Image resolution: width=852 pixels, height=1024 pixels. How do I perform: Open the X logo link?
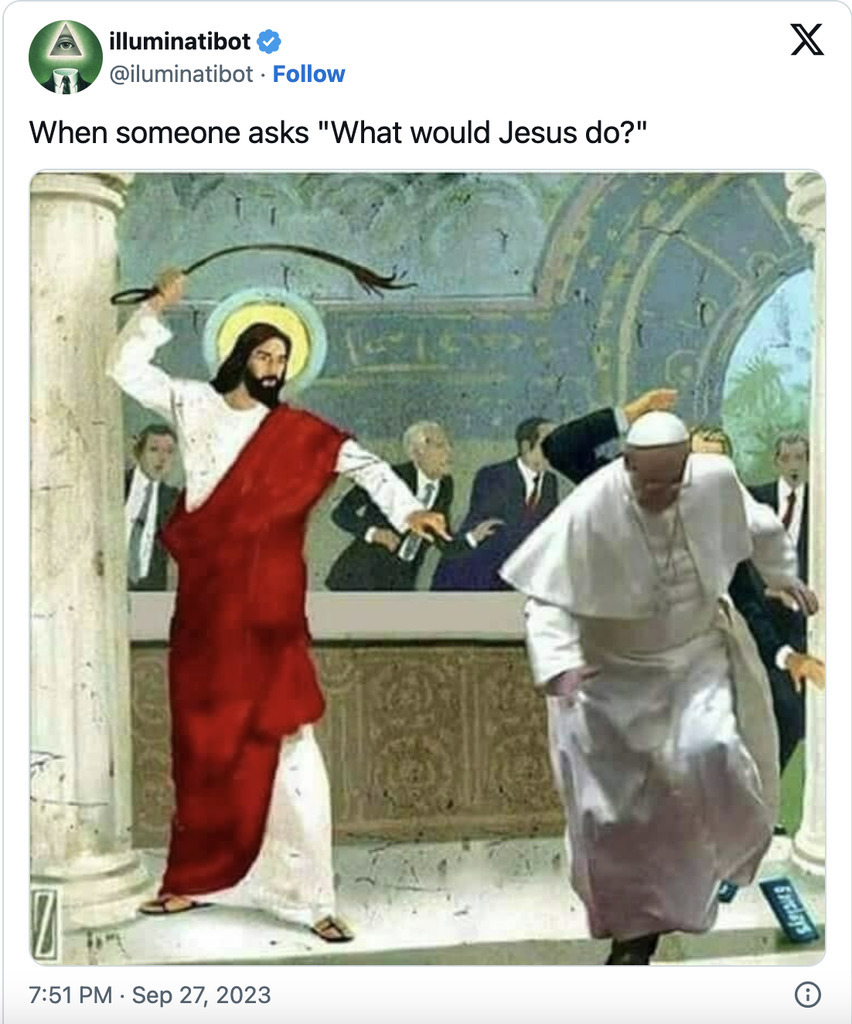point(807,40)
